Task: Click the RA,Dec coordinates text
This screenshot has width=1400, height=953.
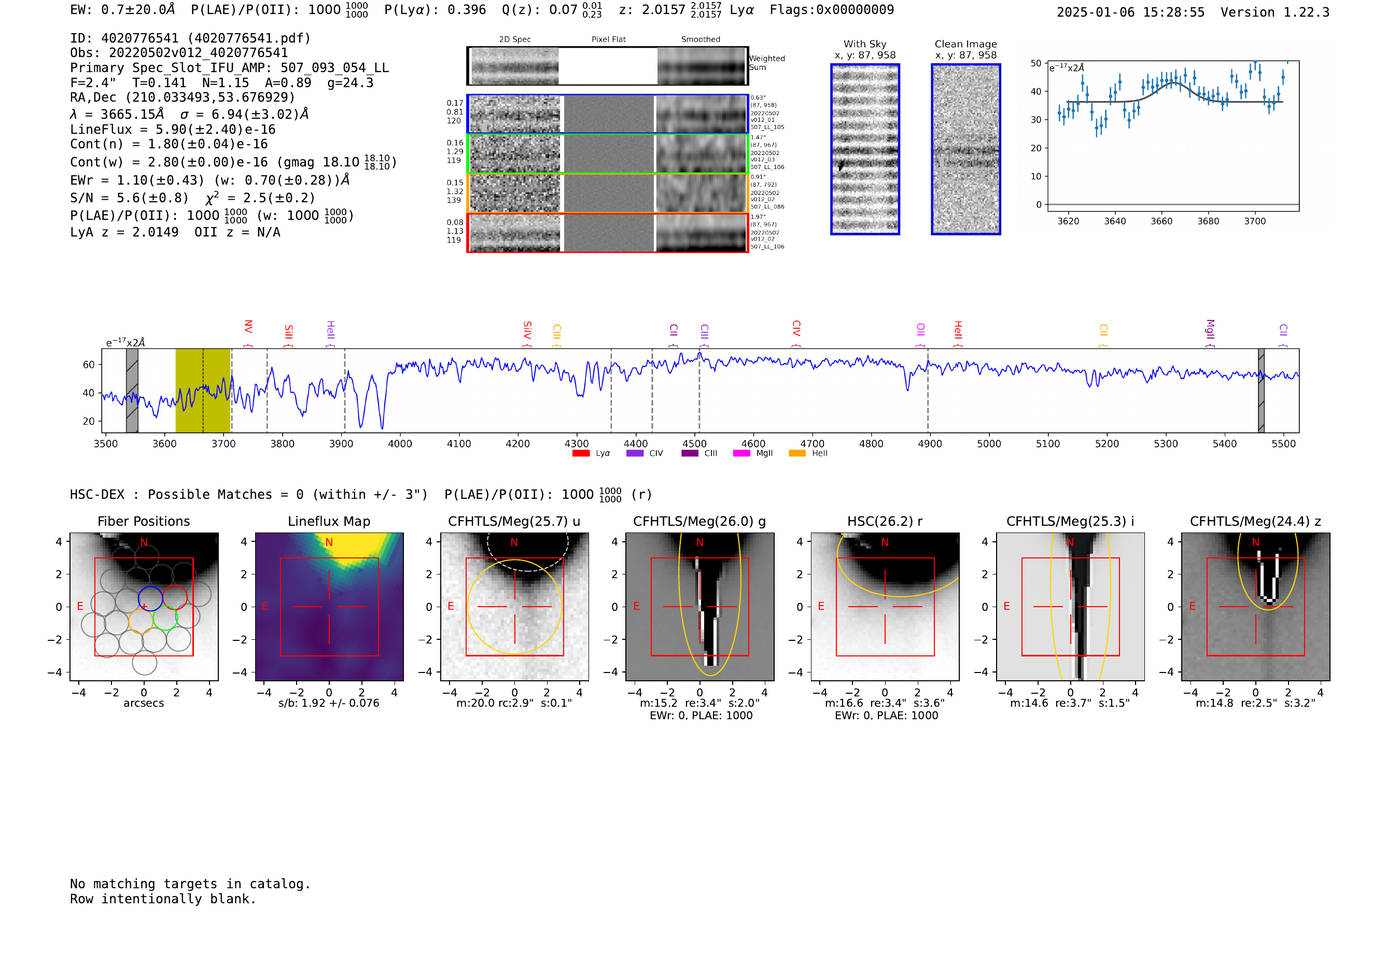Action: (183, 97)
